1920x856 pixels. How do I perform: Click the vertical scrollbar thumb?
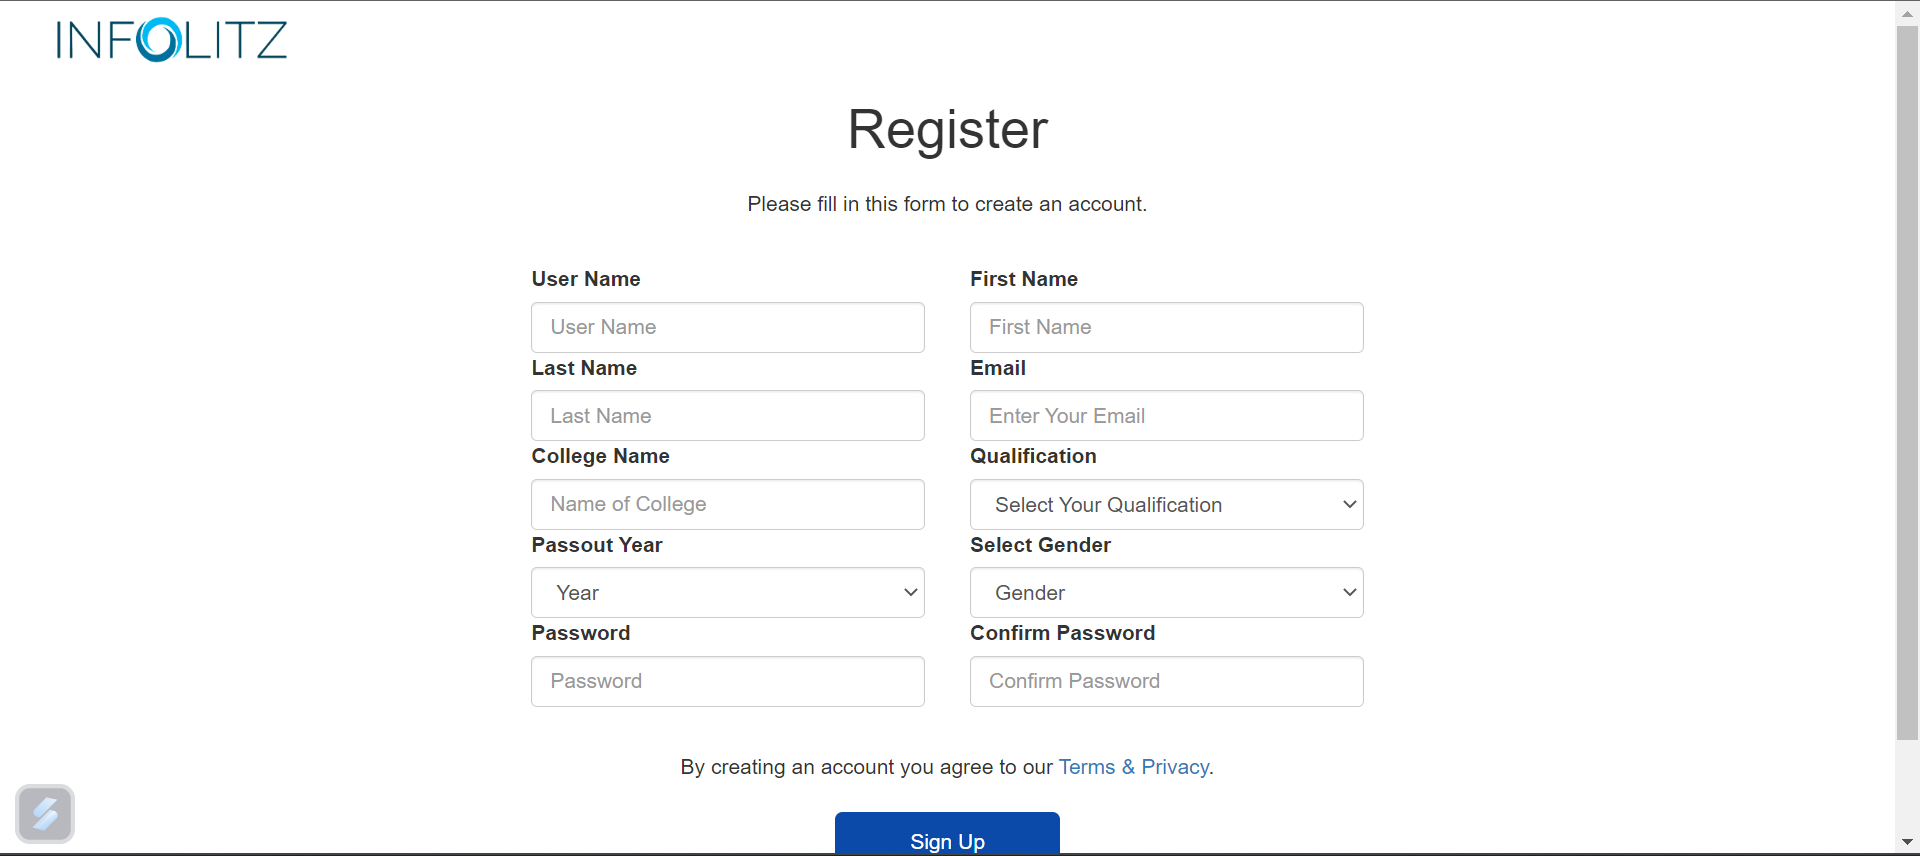point(1907,380)
